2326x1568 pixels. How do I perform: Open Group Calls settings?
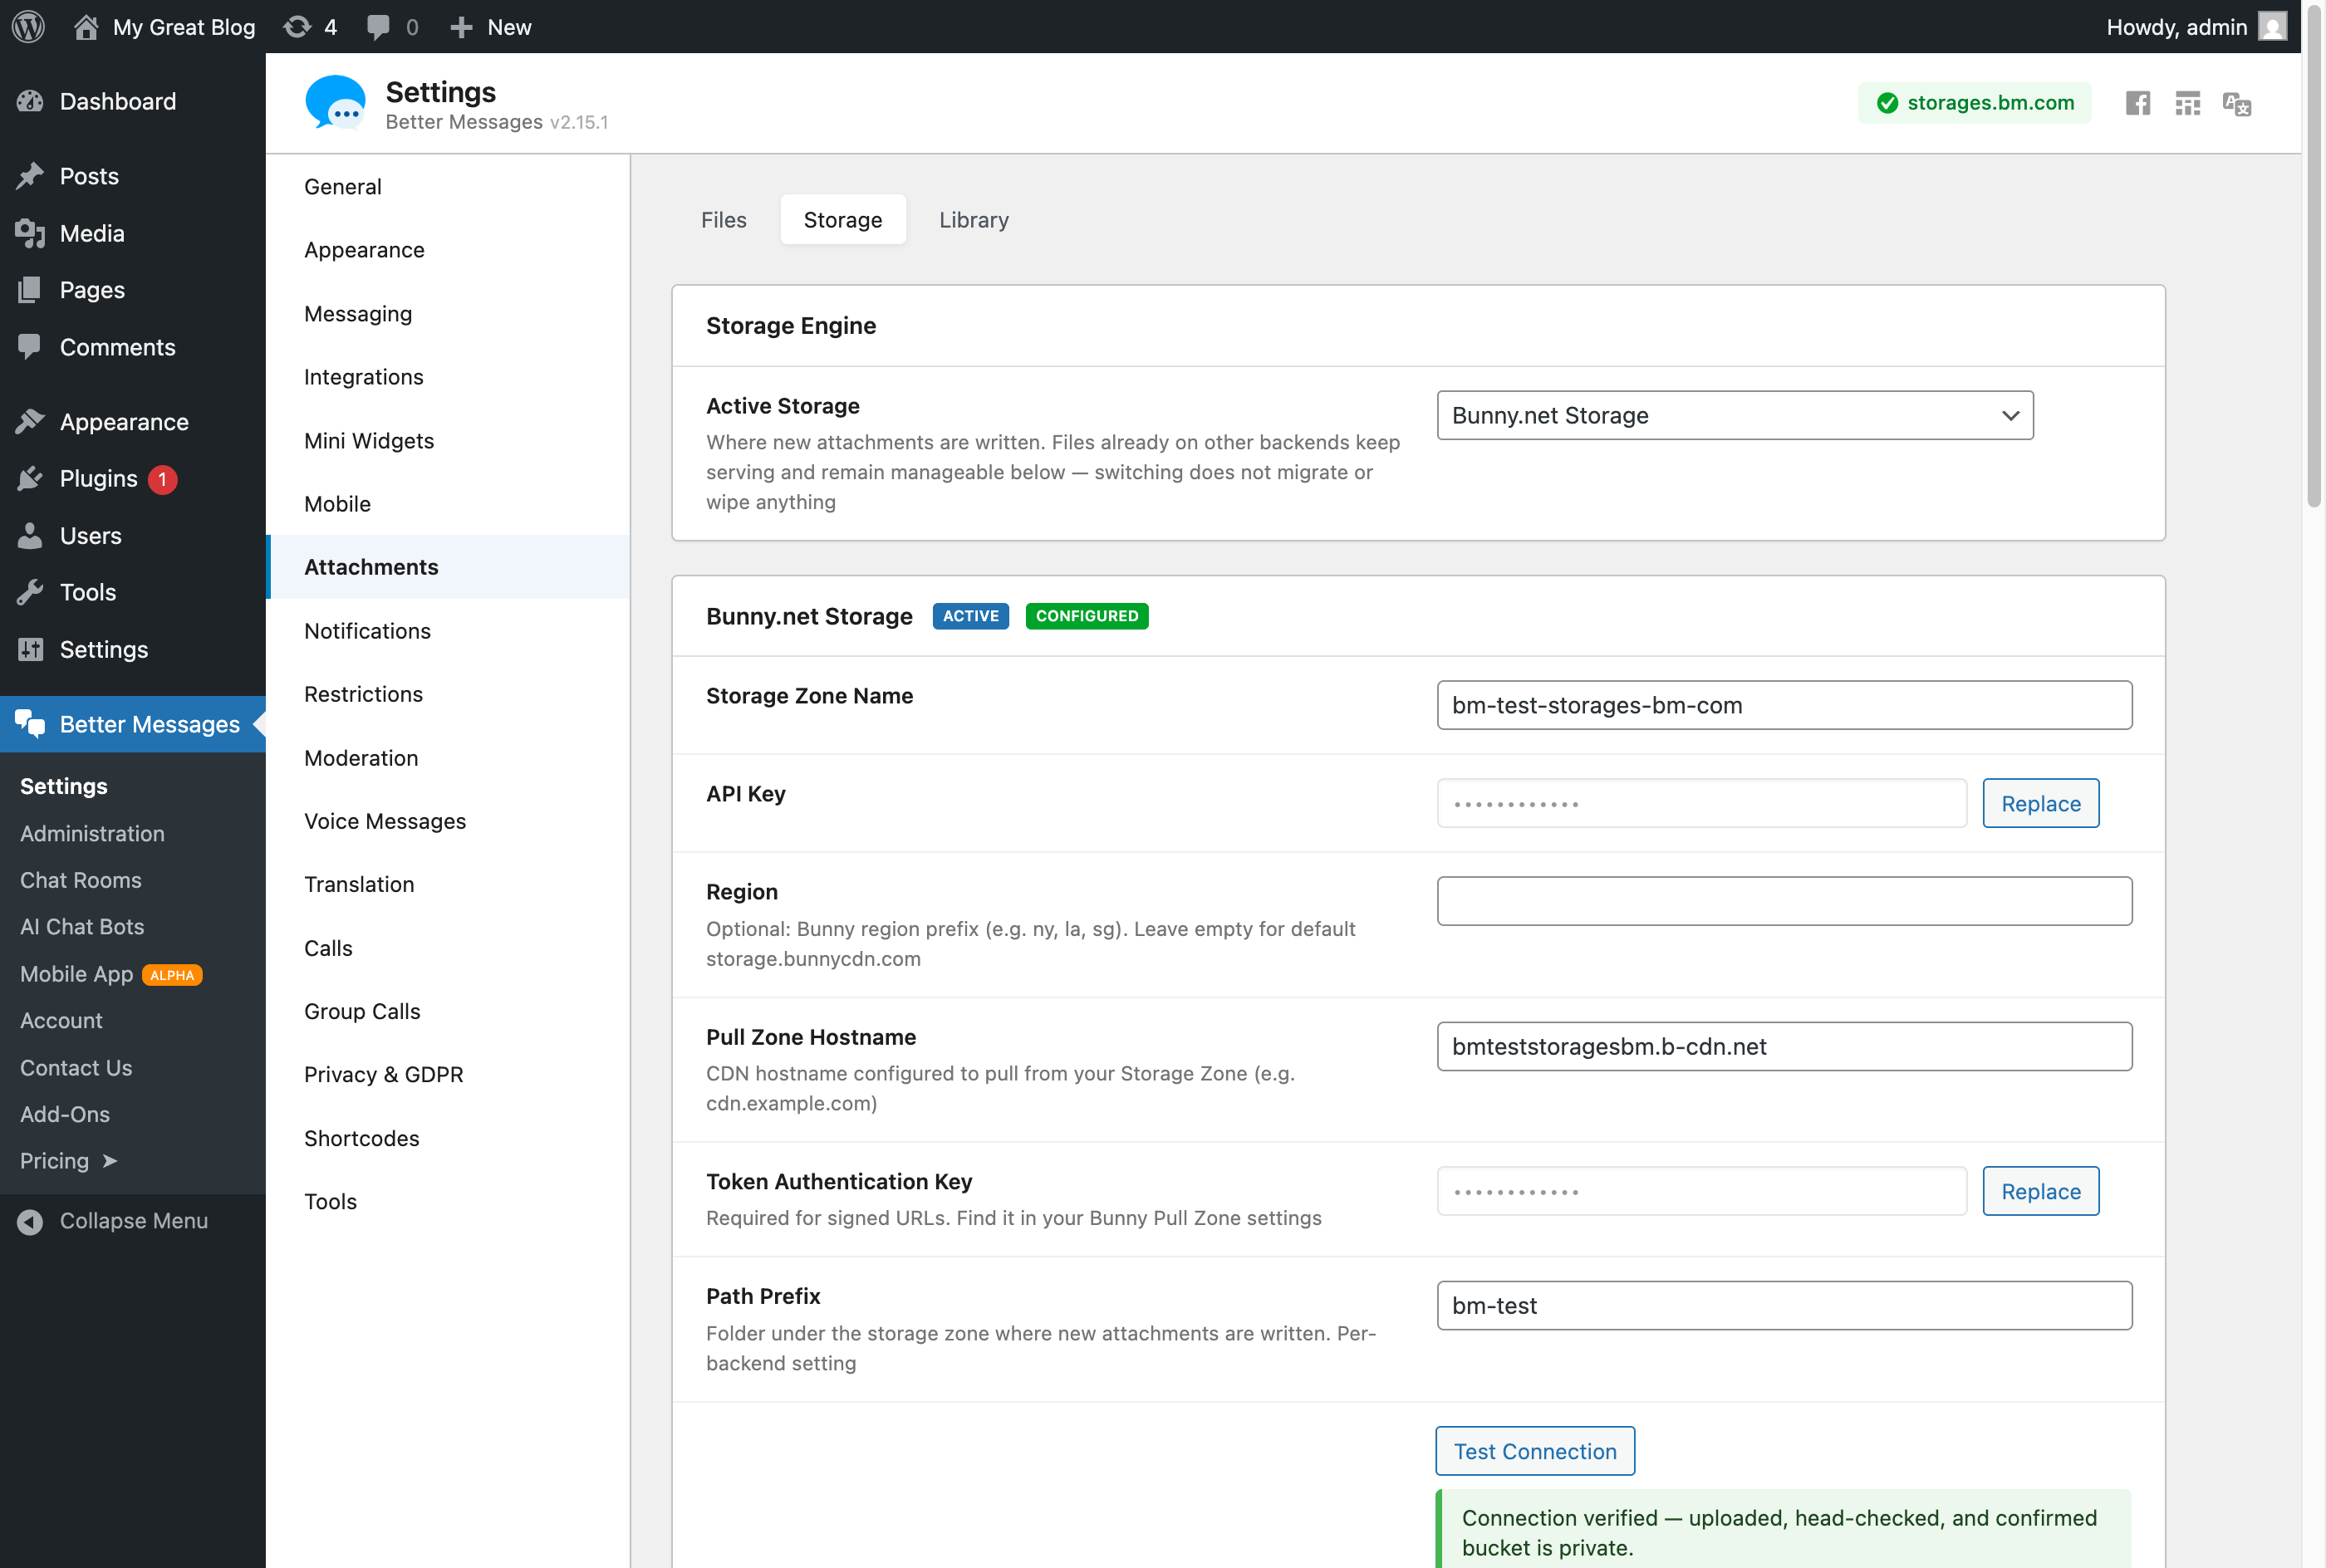[x=448, y=1011]
